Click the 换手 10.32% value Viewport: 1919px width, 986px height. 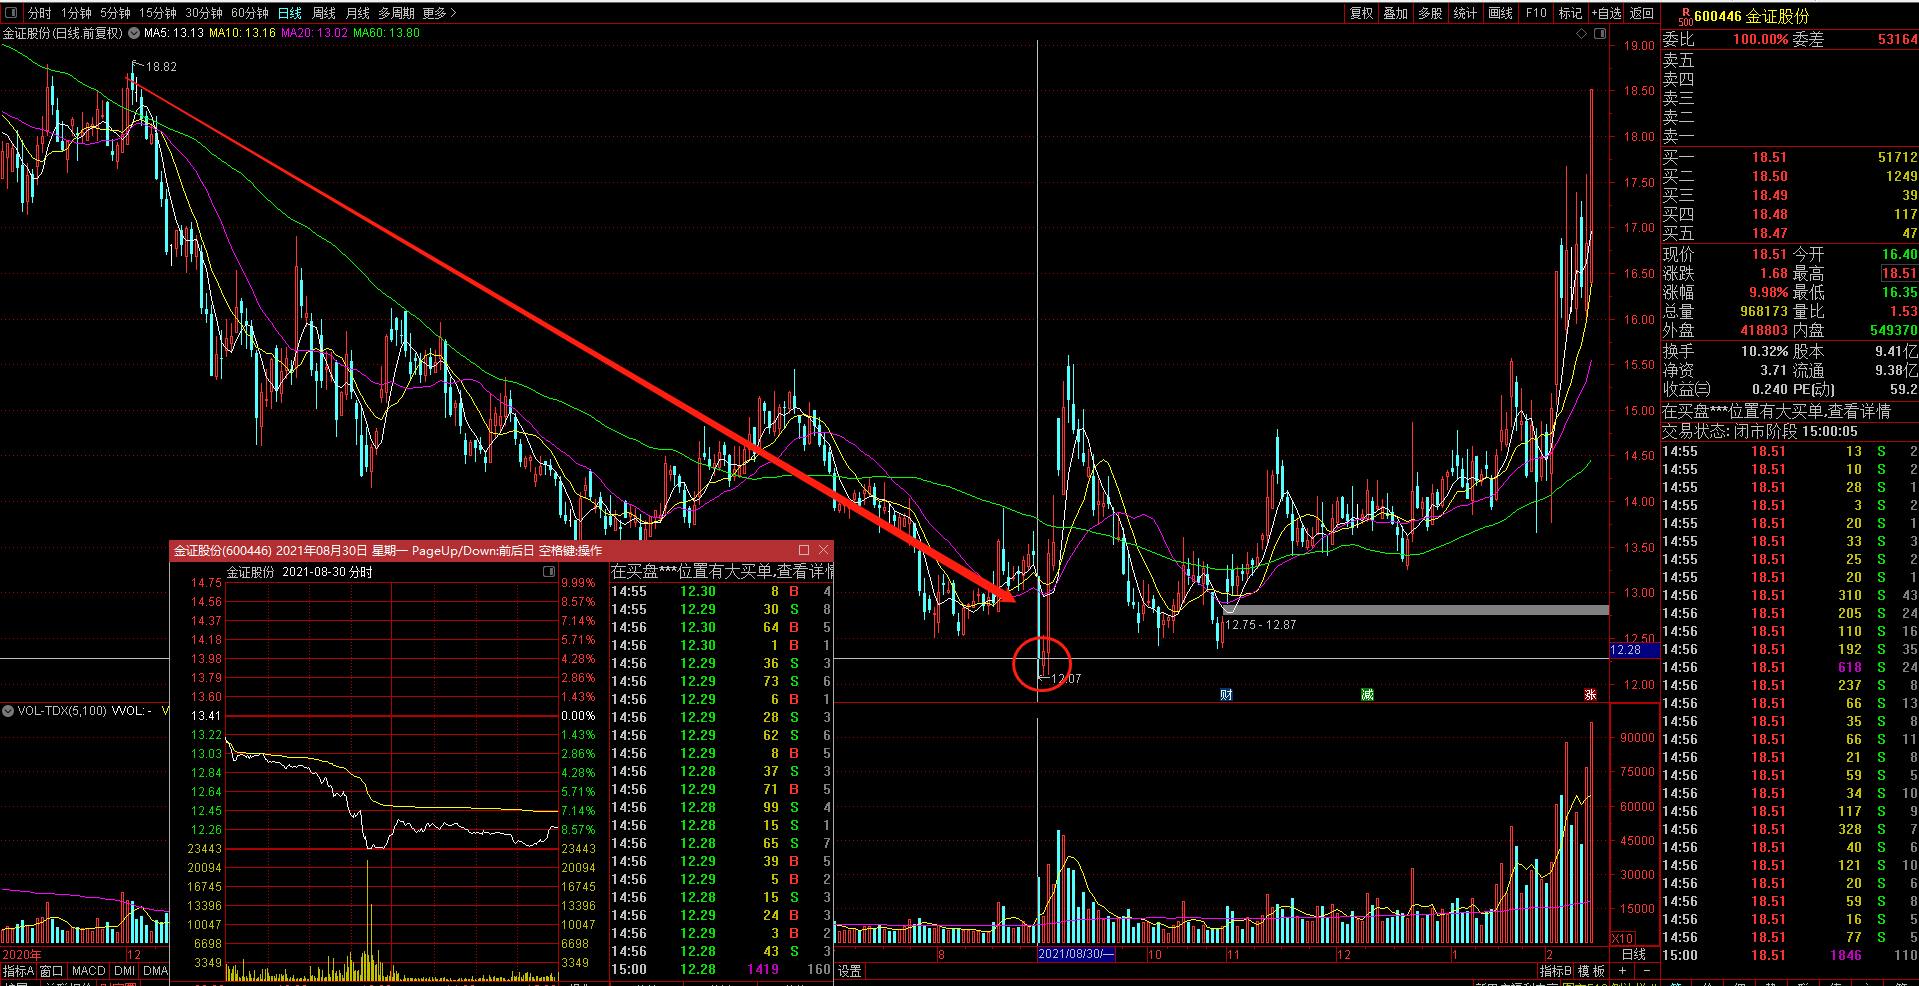(1764, 351)
